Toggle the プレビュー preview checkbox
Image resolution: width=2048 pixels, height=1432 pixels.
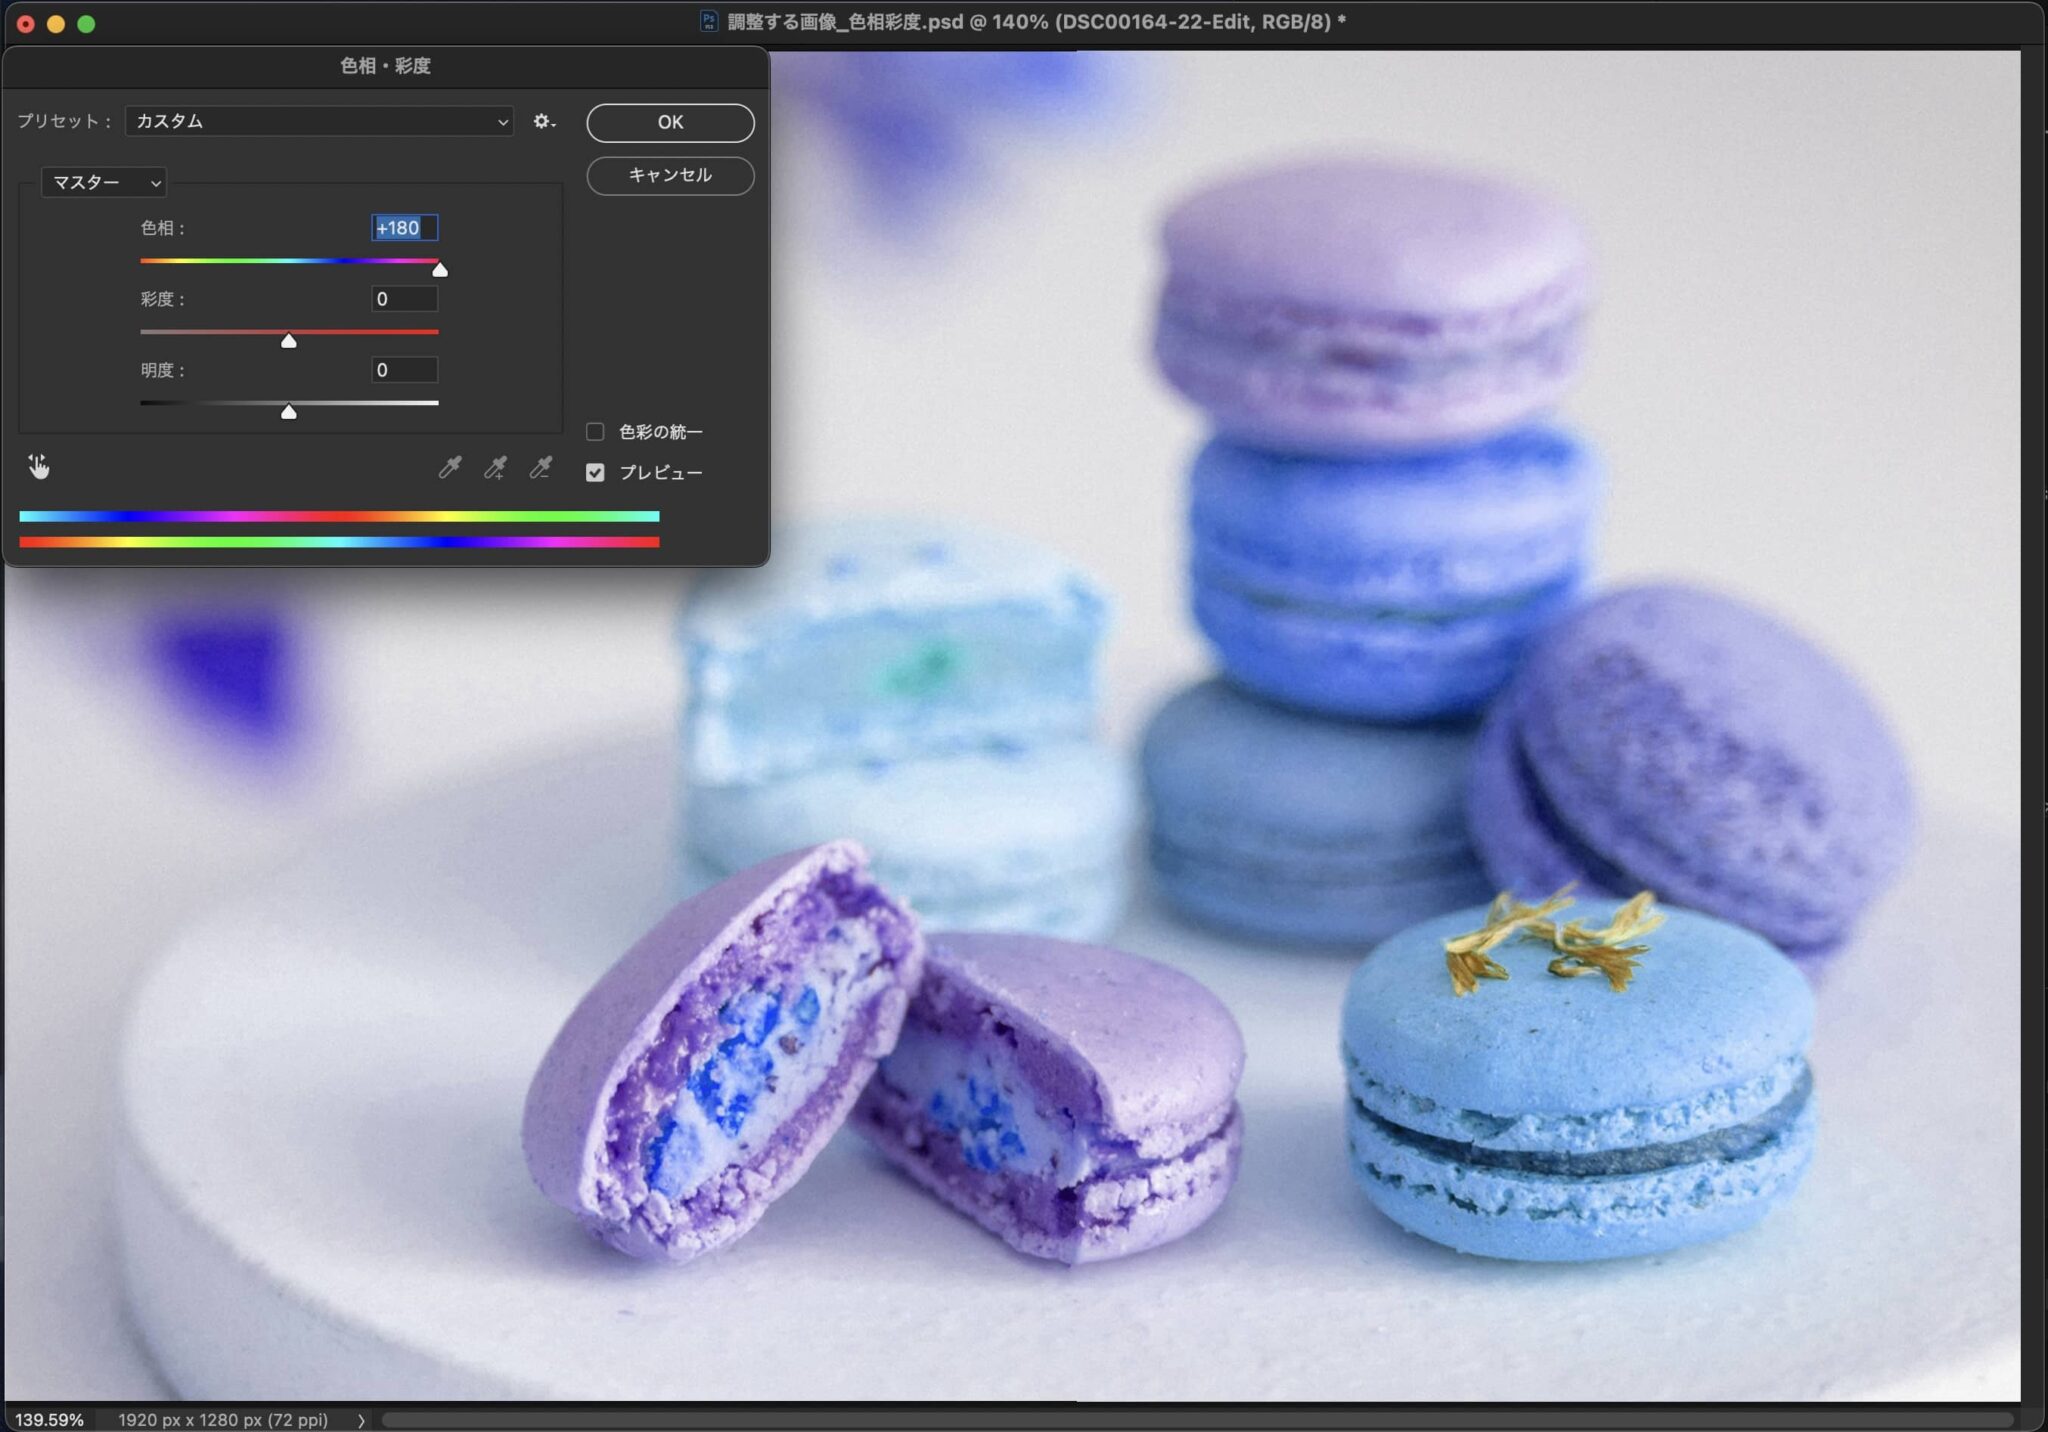point(595,473)
